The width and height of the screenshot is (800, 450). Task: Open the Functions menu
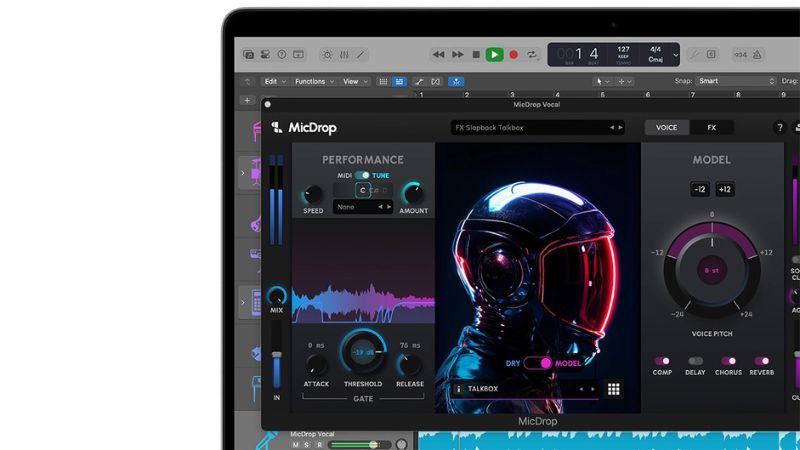click(314, 81)
